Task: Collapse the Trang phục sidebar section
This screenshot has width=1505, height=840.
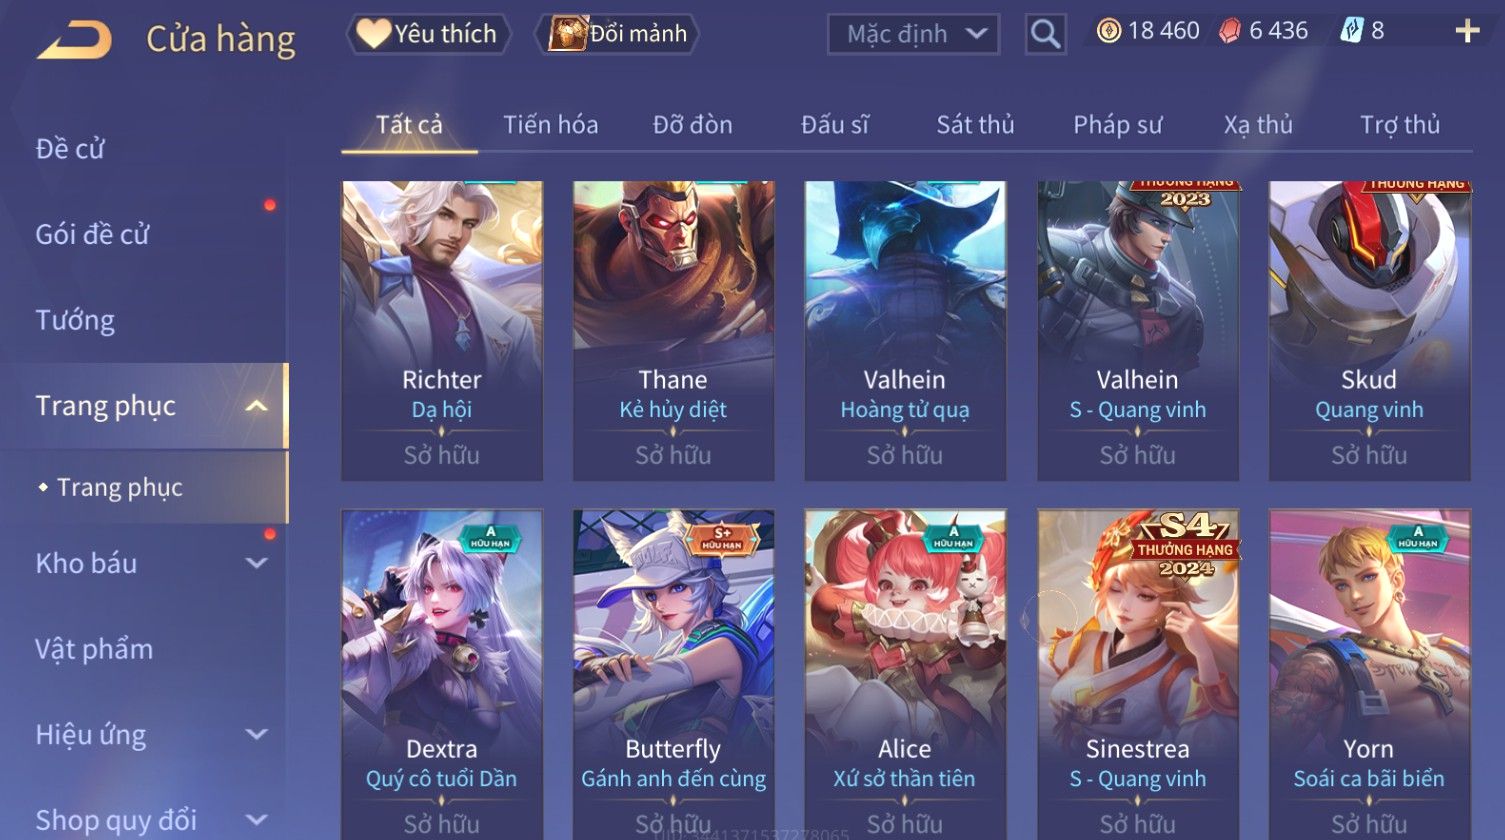Action: click(x=256, y=406)
